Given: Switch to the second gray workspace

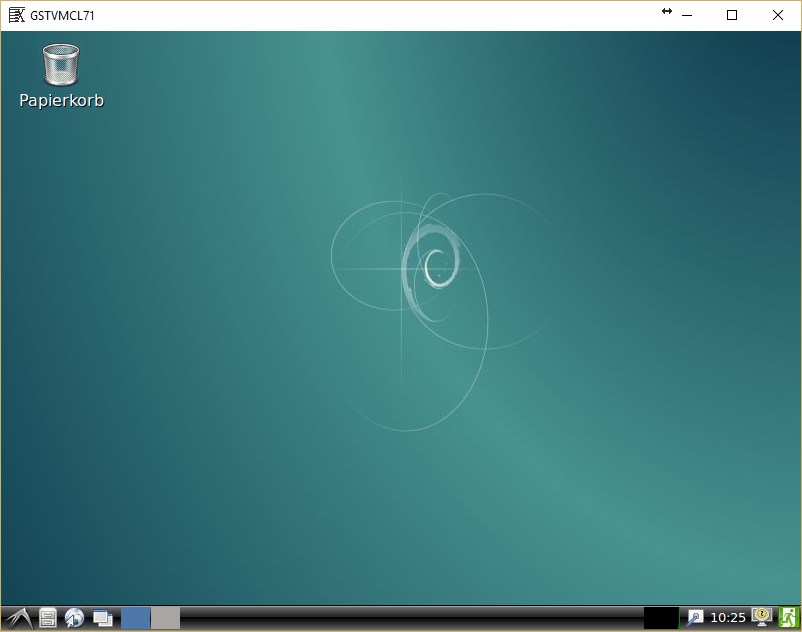Looking at the screenshot, I should coord(165,618).
